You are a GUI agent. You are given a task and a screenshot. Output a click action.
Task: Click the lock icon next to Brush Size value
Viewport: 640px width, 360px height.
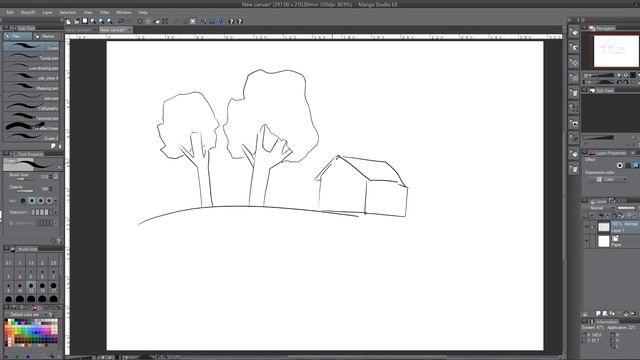[x=56, y=176]
